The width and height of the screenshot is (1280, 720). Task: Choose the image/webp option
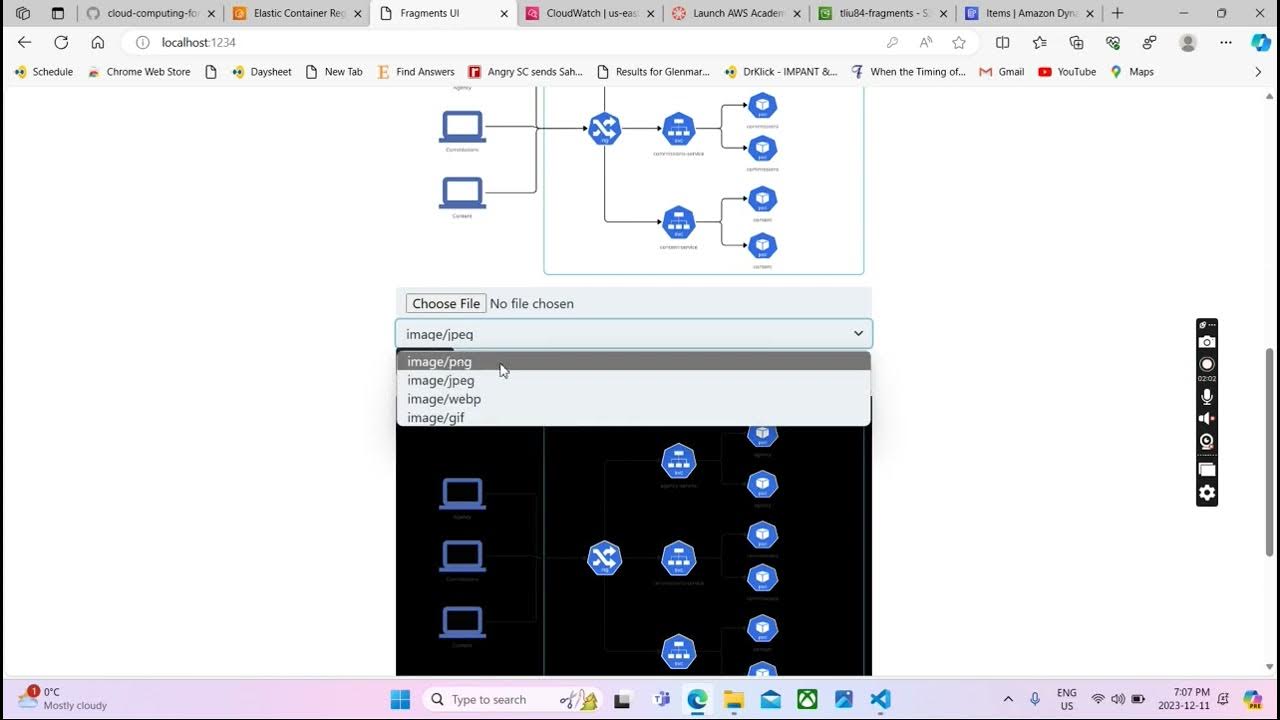(633, 399)
